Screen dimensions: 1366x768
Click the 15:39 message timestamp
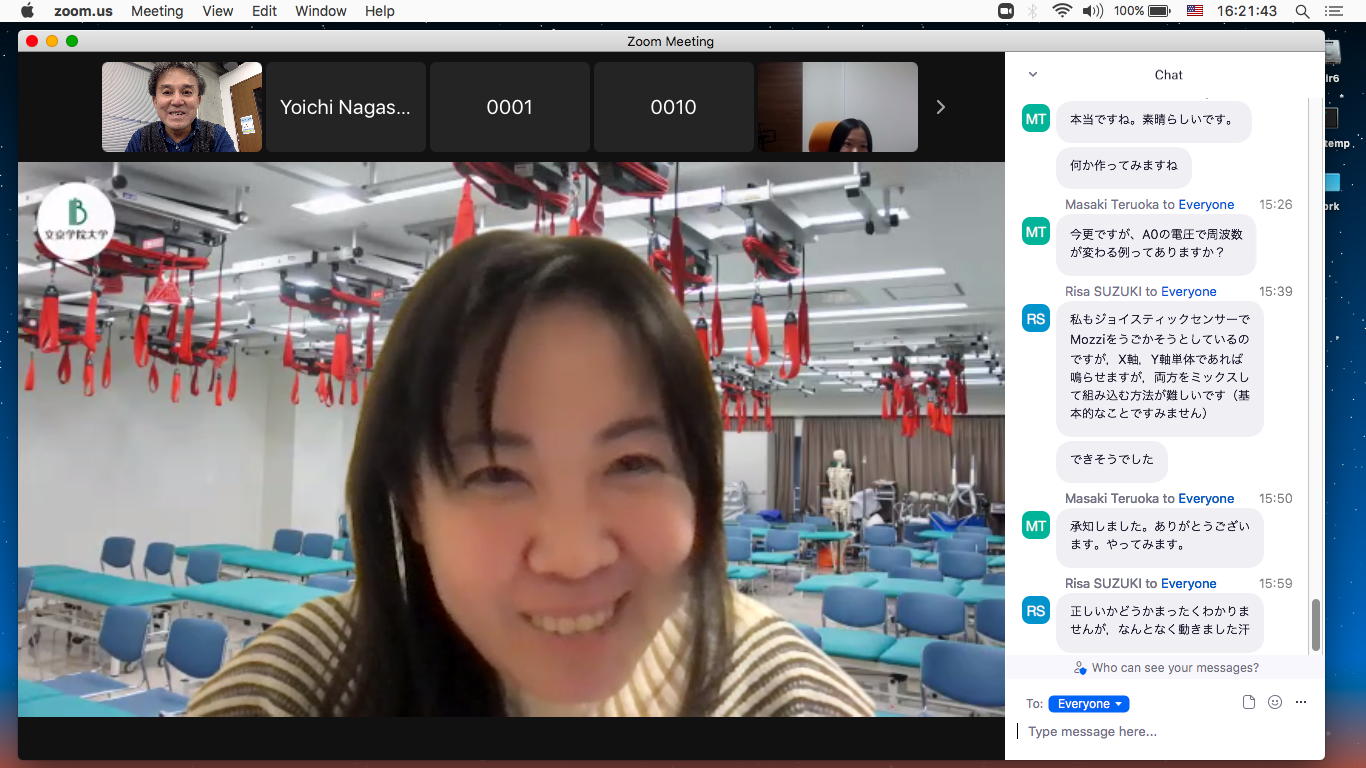[1276, 292]
